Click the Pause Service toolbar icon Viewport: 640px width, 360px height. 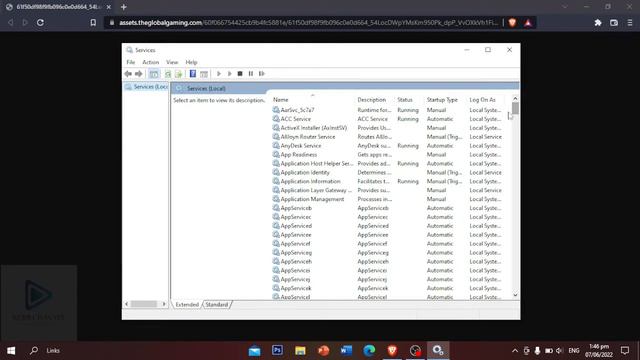tap(251, 73)
